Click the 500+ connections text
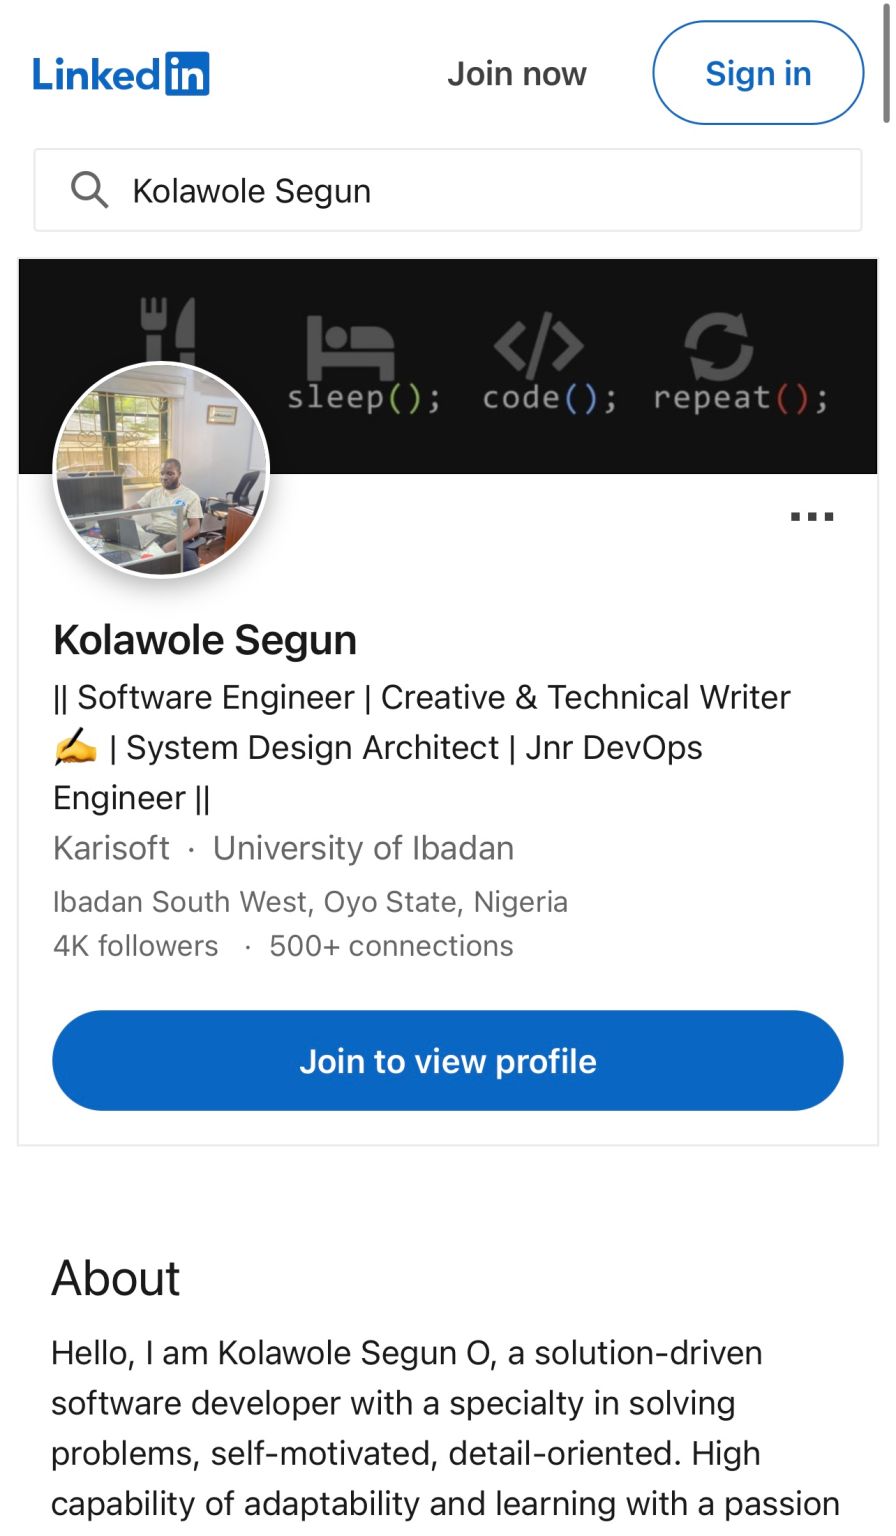The width and height of the screenshot is (896, 1536). click(x=391, y=946)
